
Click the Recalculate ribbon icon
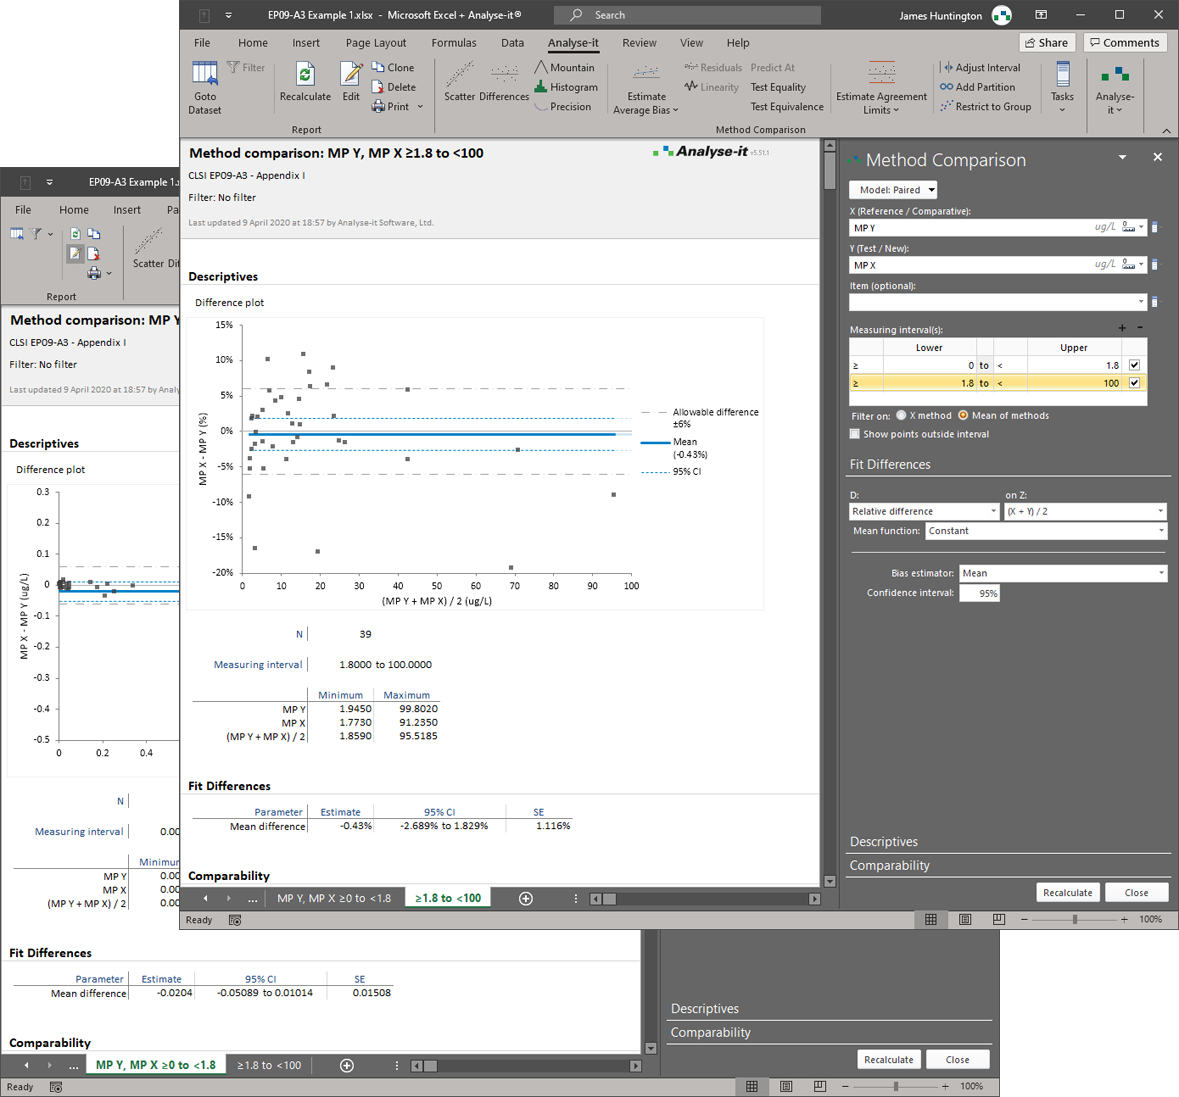pyautogui.click(x=305, y=76)
